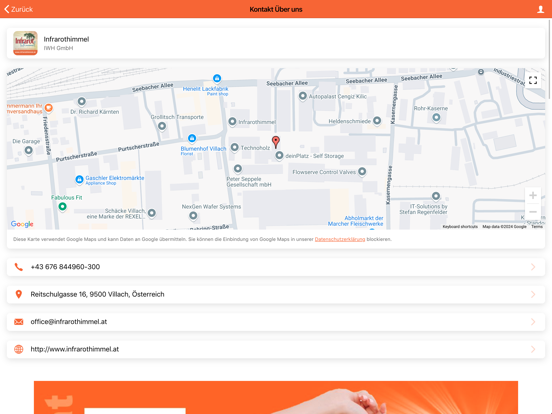Screen dimensions: 552x414
Task: Expand chevron on the email row
Action: (x=533, y=322)
